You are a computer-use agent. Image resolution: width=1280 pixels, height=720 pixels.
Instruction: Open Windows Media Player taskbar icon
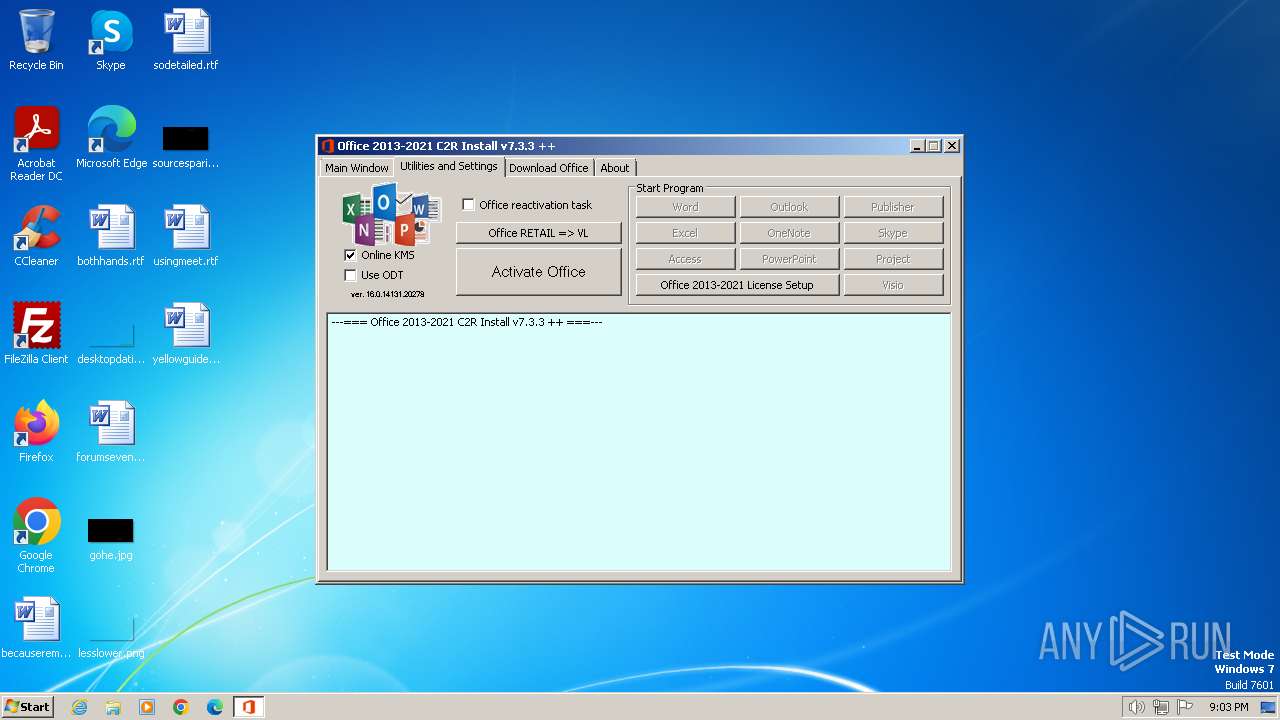tap(147, 707)
